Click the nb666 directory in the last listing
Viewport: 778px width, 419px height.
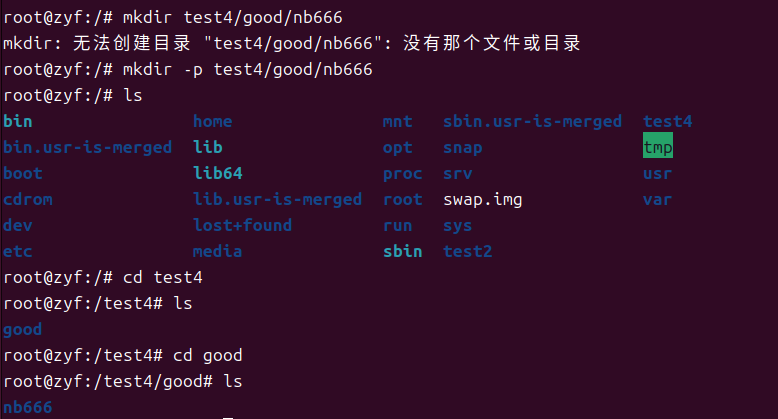(28, 408)
